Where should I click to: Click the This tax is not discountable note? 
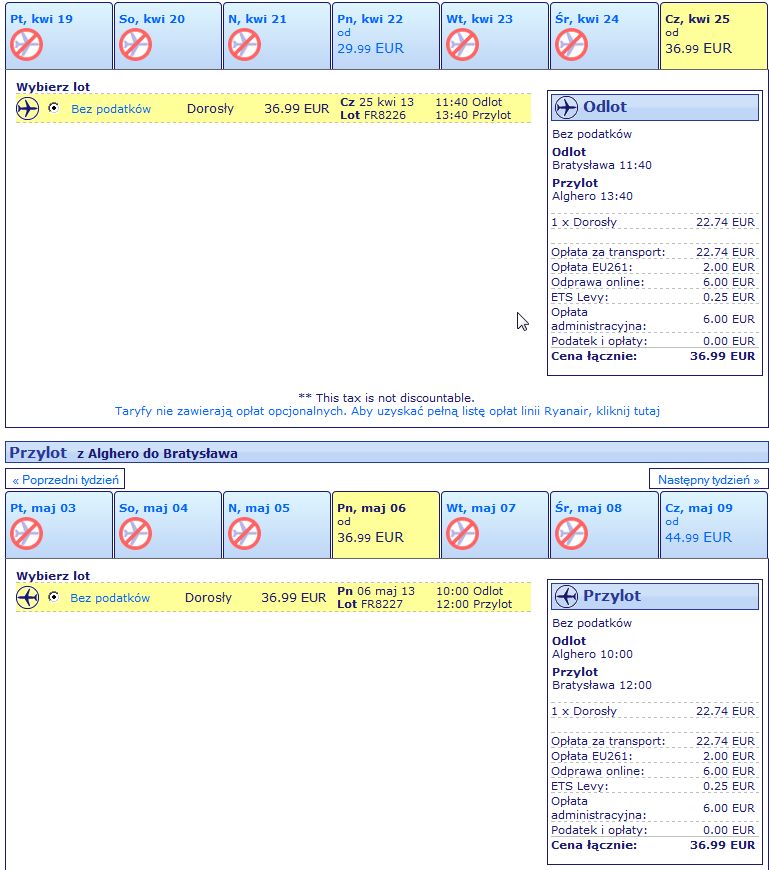(386, 398)
